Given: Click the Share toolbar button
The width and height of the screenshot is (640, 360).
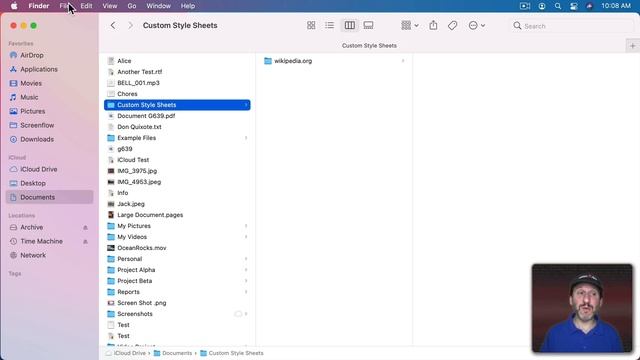Looking at the screenshot, I should (x=433, y=25).
